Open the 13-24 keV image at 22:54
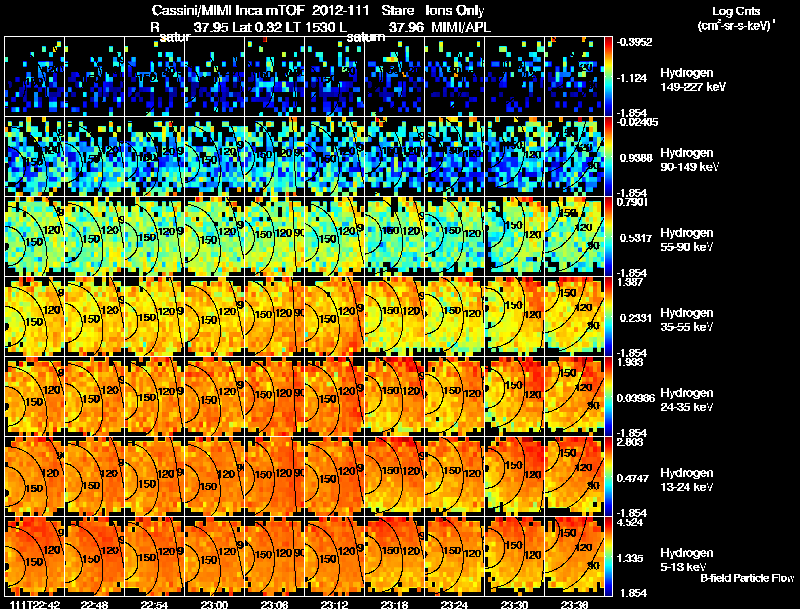800x609 pixels. pyautogui.click(x=155, y=477)
